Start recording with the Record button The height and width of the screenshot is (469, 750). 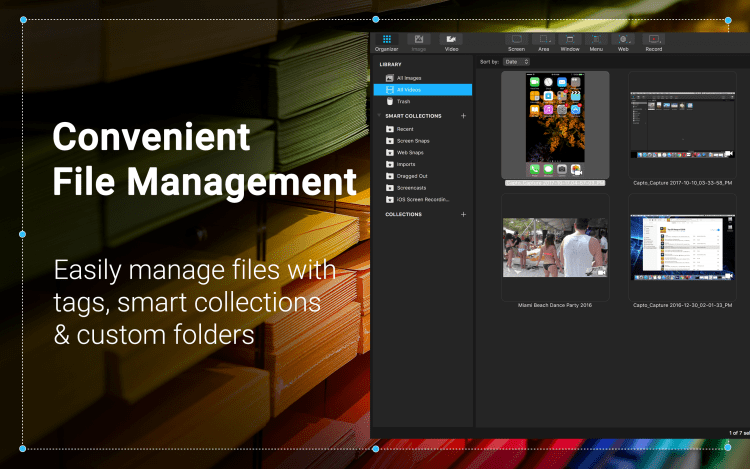click(x=653, y=41)
